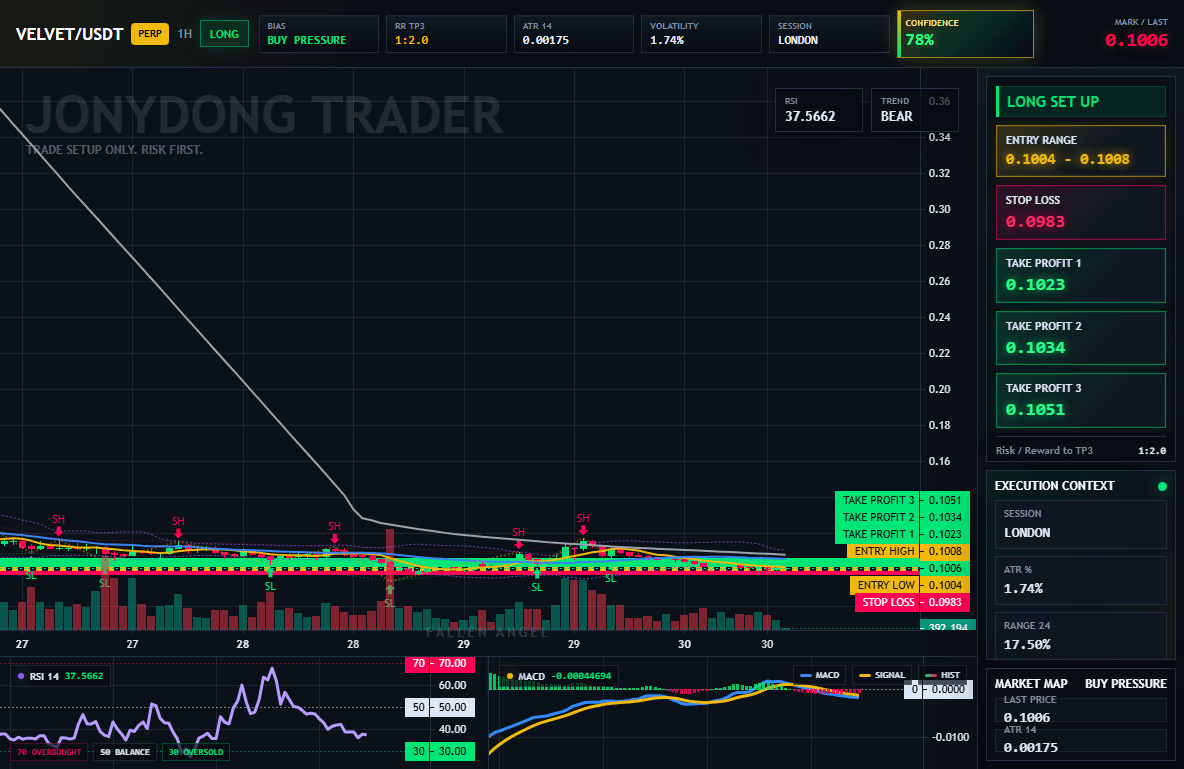Click the MARKET MAP heading
This screenshot has height=769, width=1184.
[x=1031, y=684]
